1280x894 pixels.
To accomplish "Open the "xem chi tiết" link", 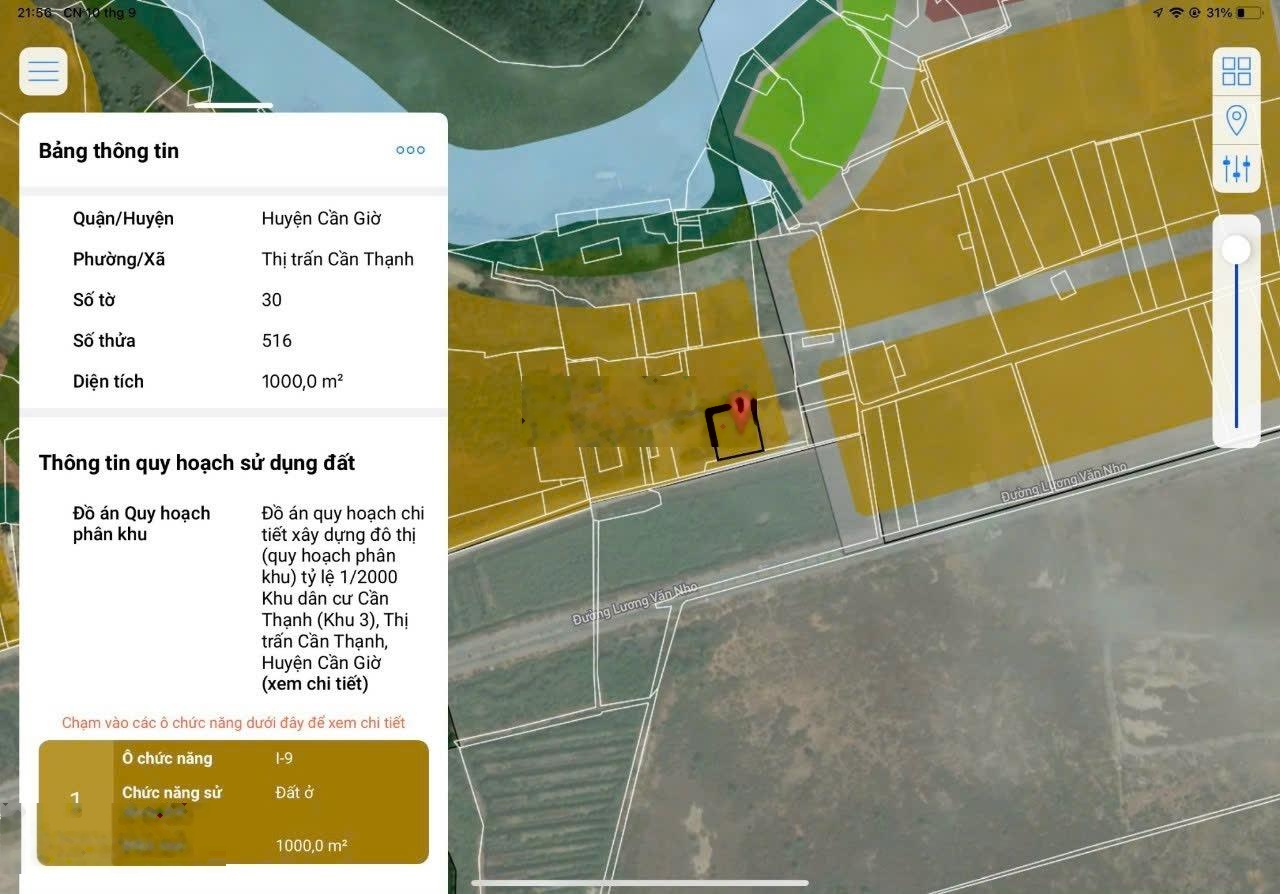I will (x=315, y=684).
